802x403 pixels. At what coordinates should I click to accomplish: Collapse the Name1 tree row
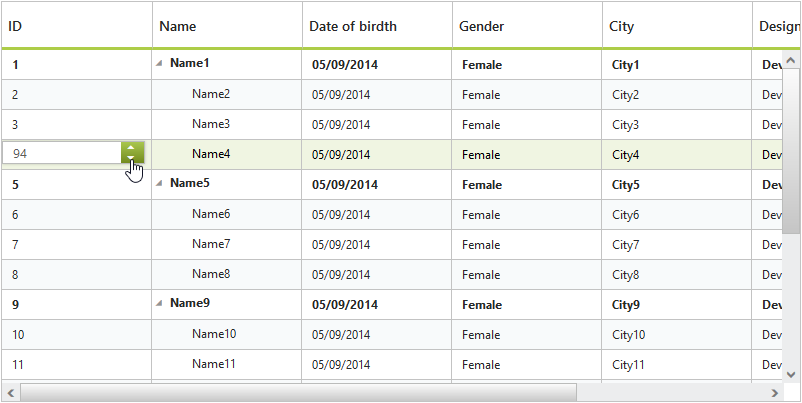pos(159,63)
